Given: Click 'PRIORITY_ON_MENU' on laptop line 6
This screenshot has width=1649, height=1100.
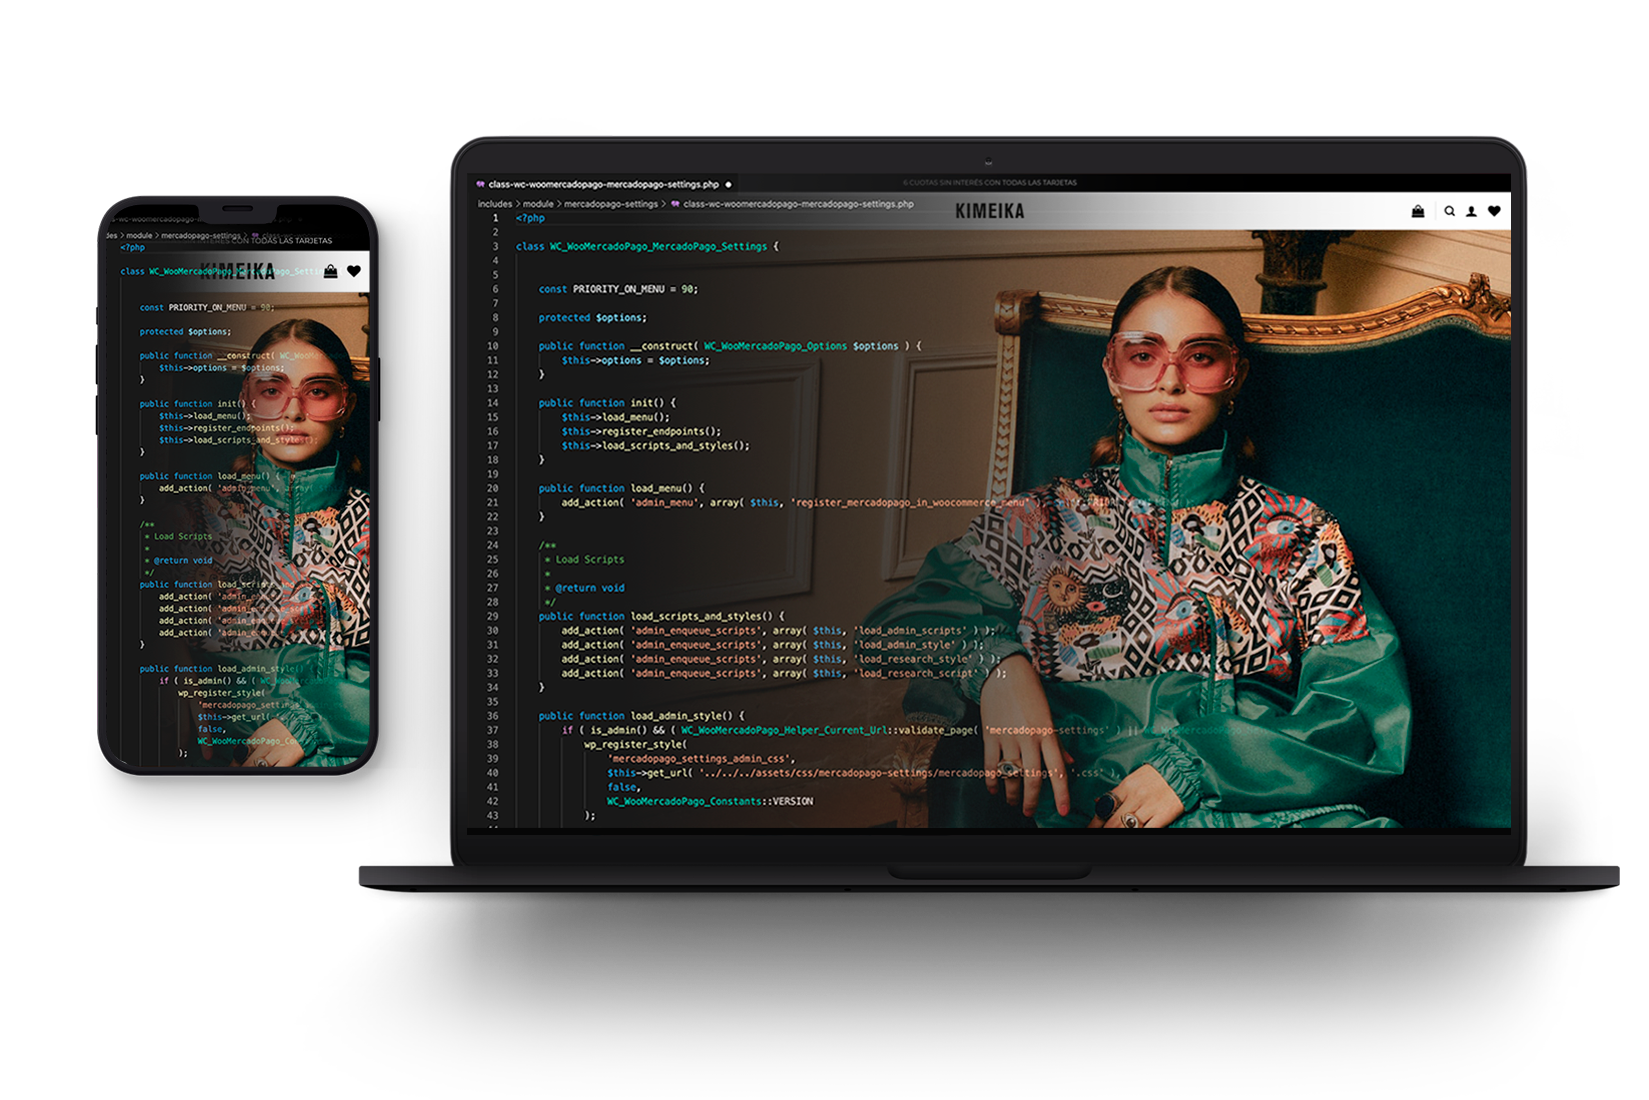Looking at the screenshot, I should pyautogui.click(x=618, y=289).
